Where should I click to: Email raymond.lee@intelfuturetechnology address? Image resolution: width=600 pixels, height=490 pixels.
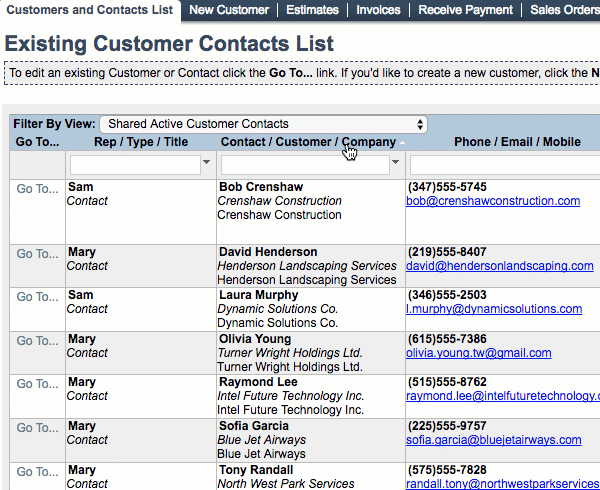[x=503, y=396]
